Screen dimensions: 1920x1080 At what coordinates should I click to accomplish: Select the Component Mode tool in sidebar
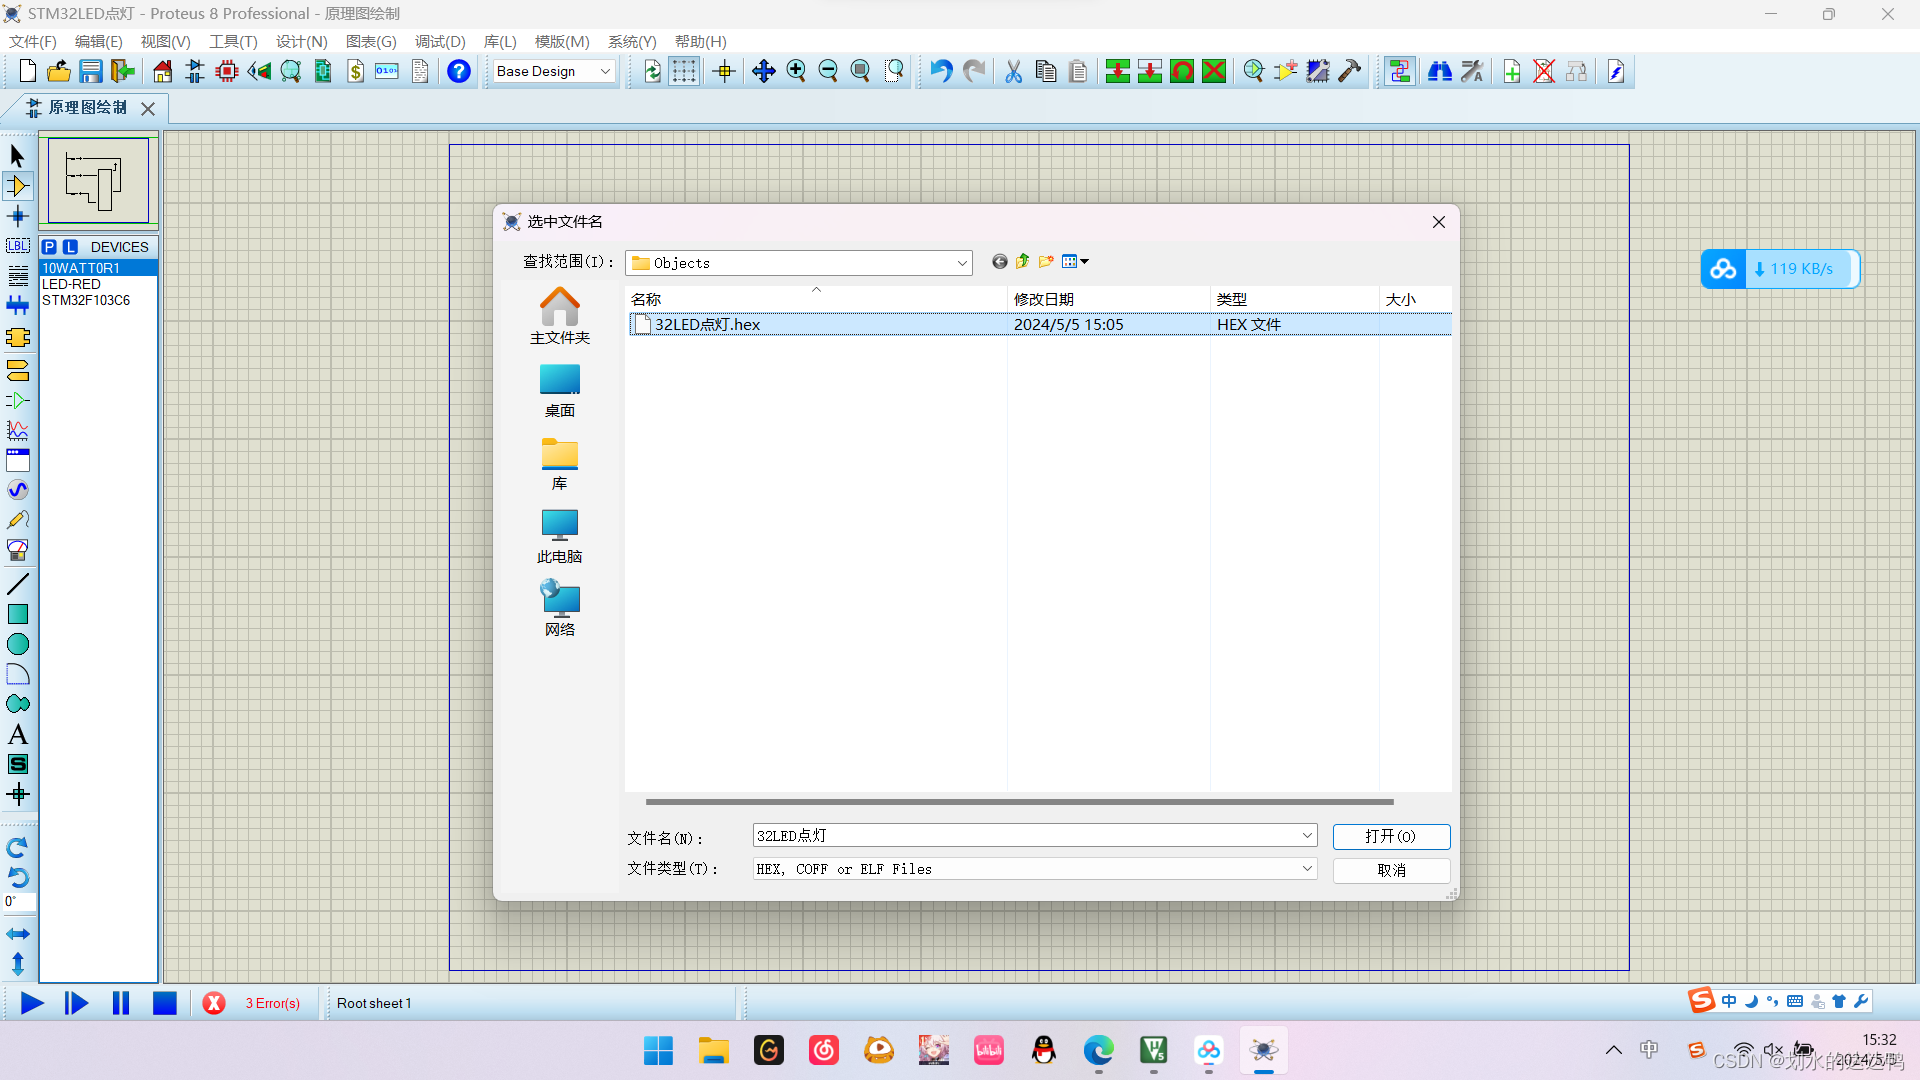pos(17,186)
